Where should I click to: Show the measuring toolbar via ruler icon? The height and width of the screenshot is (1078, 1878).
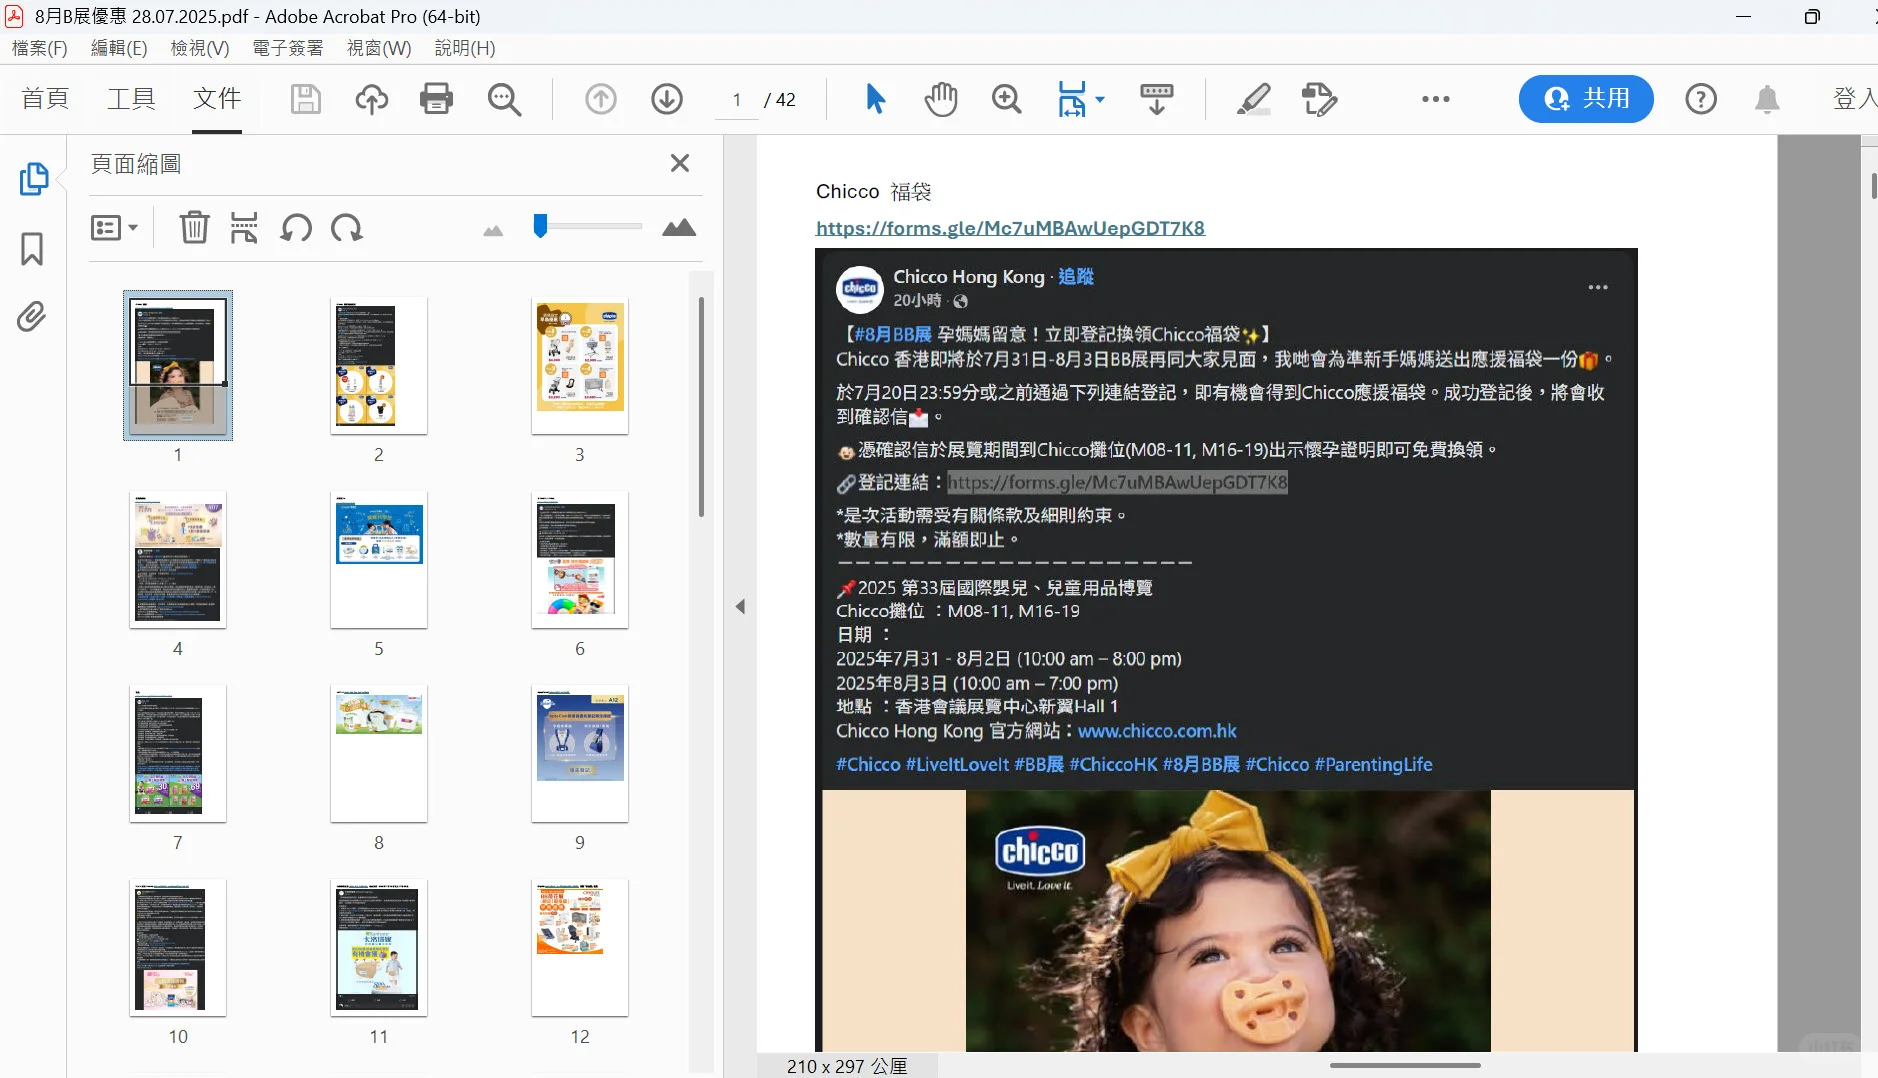click(1156, 99)
